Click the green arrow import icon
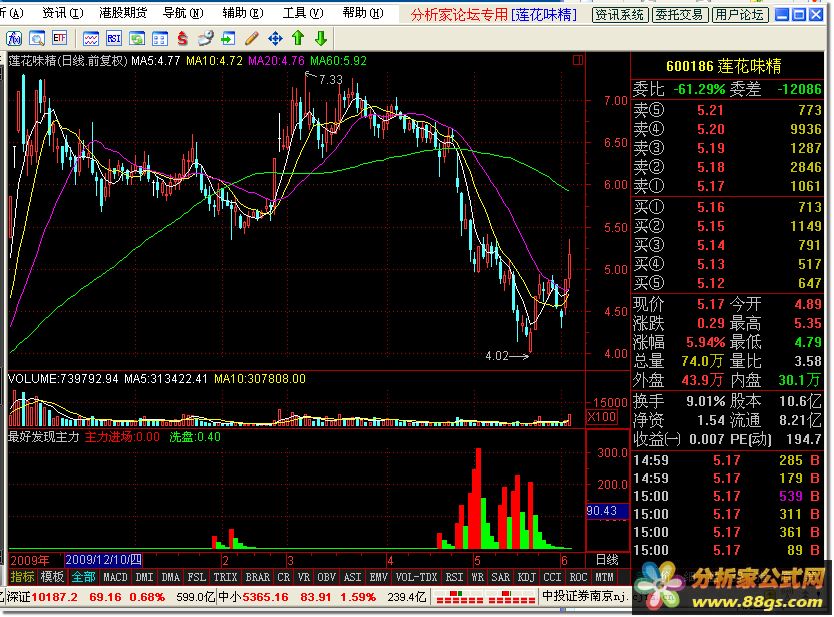This screenshot has width=834, height=617. 228,38
